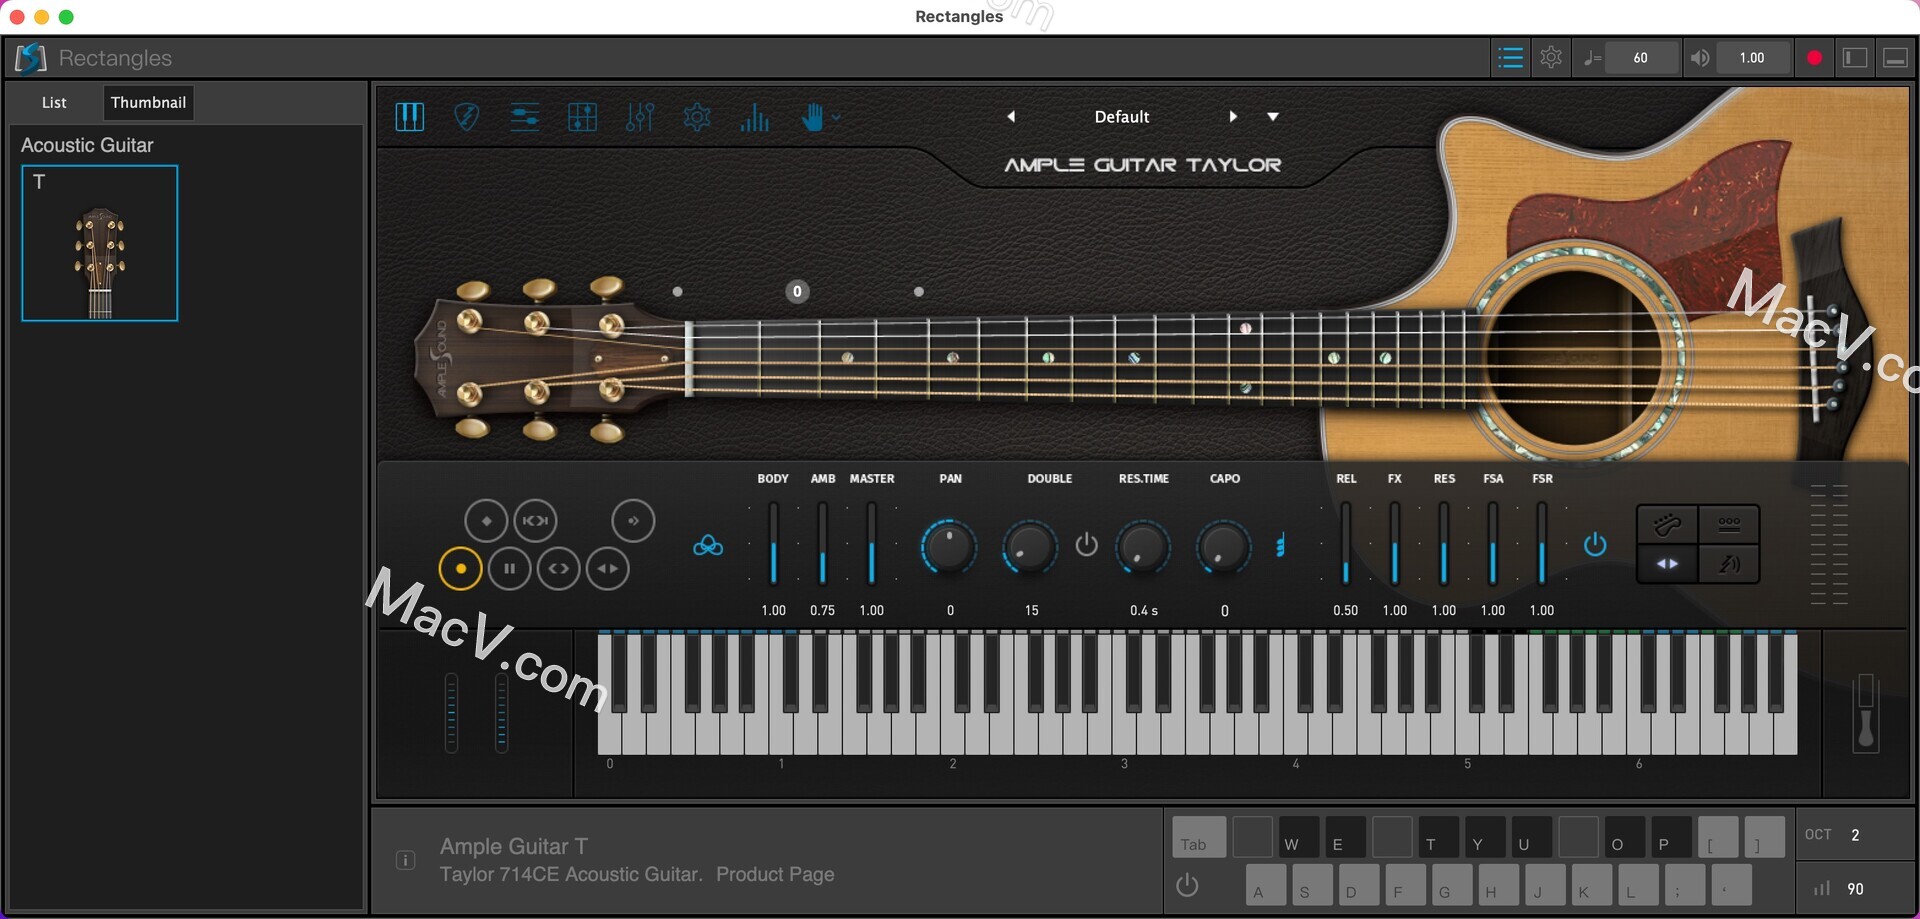Open host settings gear icon

point(1551,58)
